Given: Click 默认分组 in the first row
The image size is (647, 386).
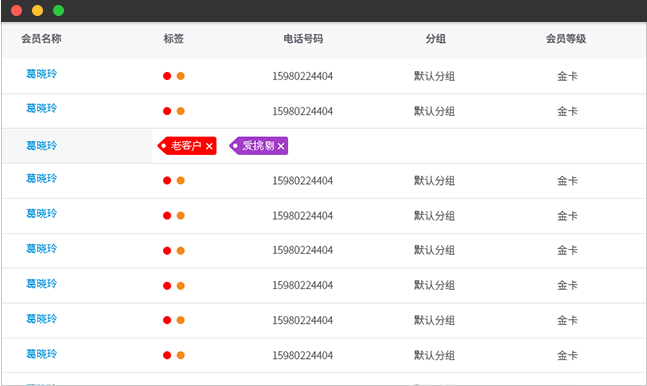Looking at the screenshot, I should [434, 76].
